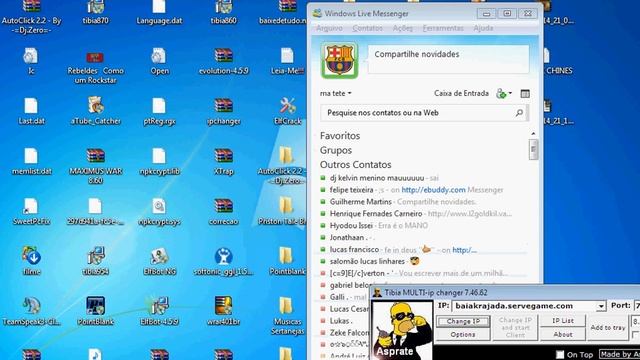Launch the ElfBot NG desktop icon
The image size is (640, 360).
click(x=159, y=261)
